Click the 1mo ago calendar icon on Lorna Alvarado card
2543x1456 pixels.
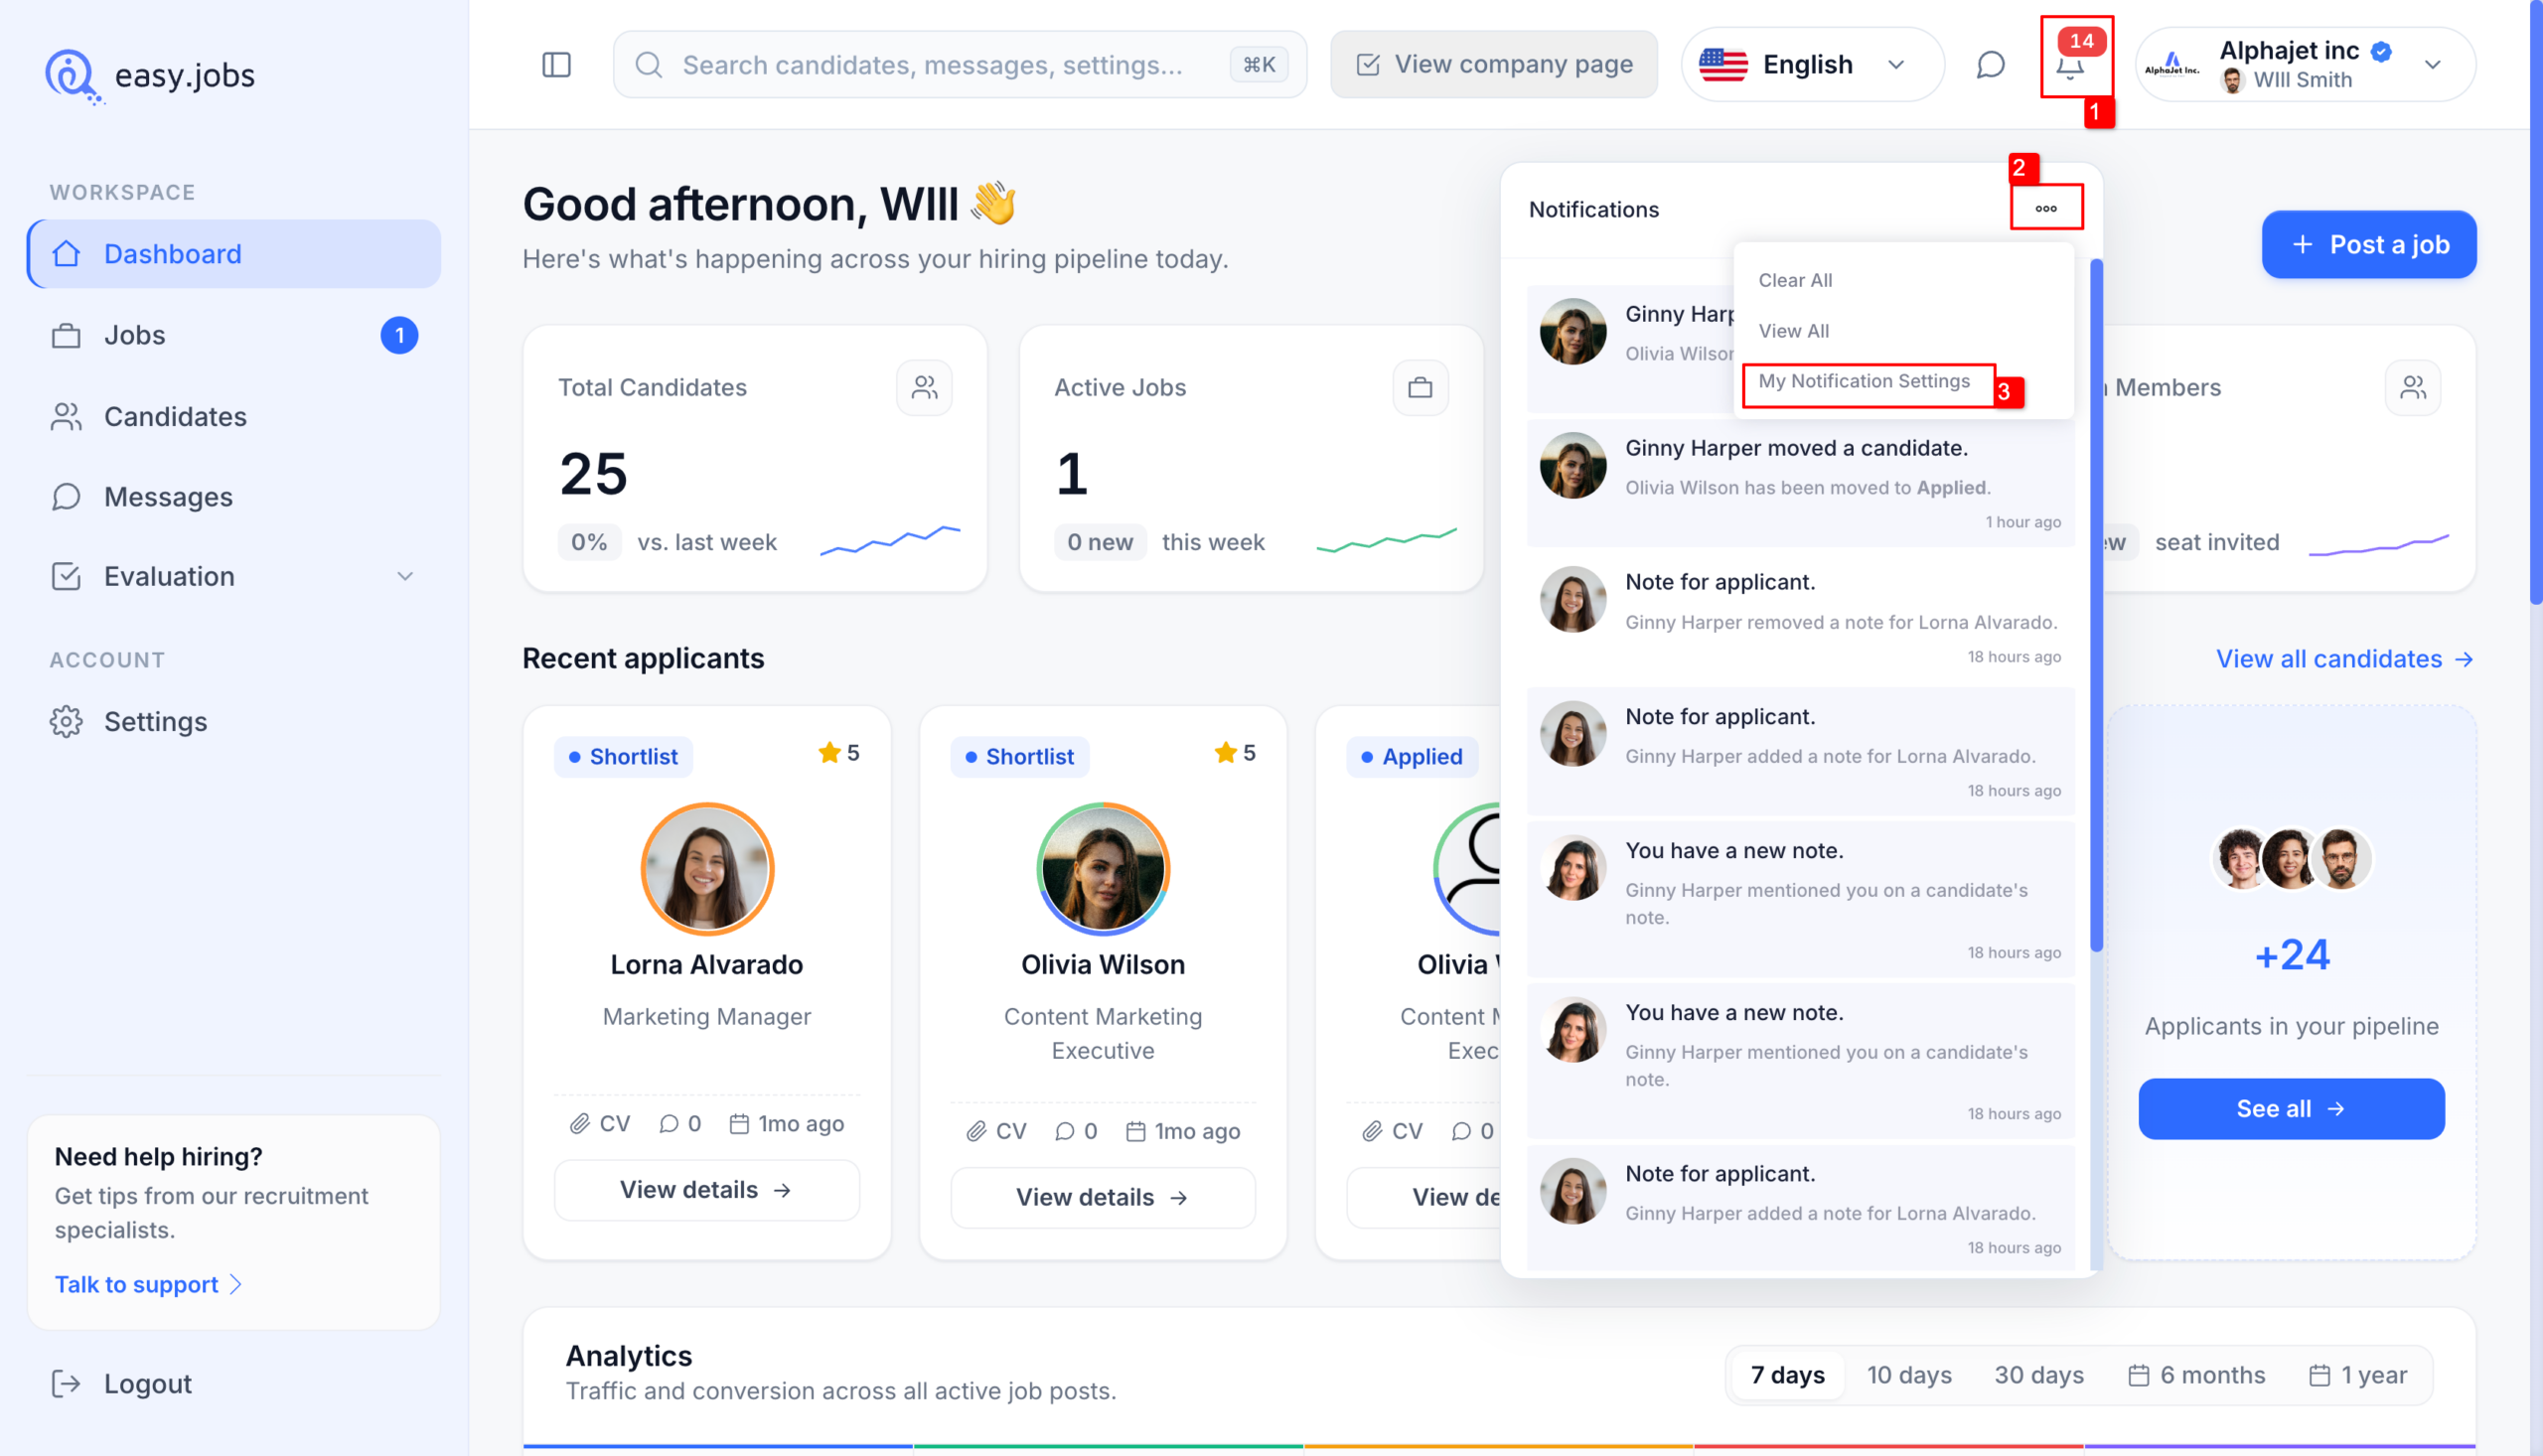pos(739,1123)
